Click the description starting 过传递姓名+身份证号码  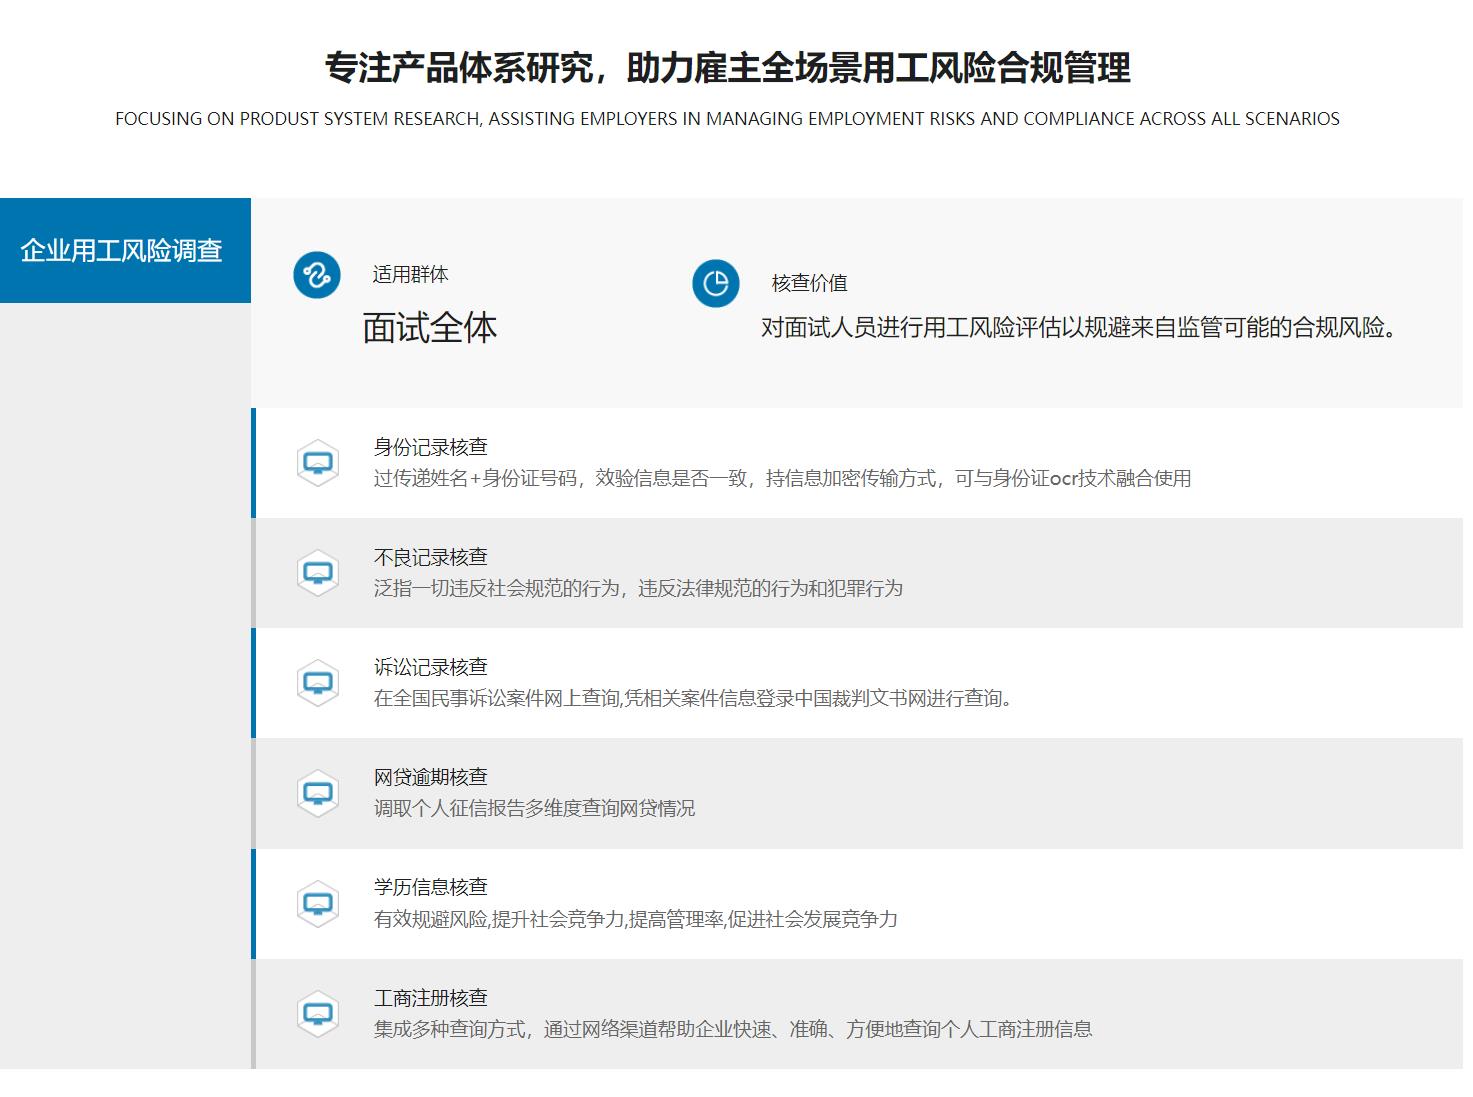[x=783, y=478]
